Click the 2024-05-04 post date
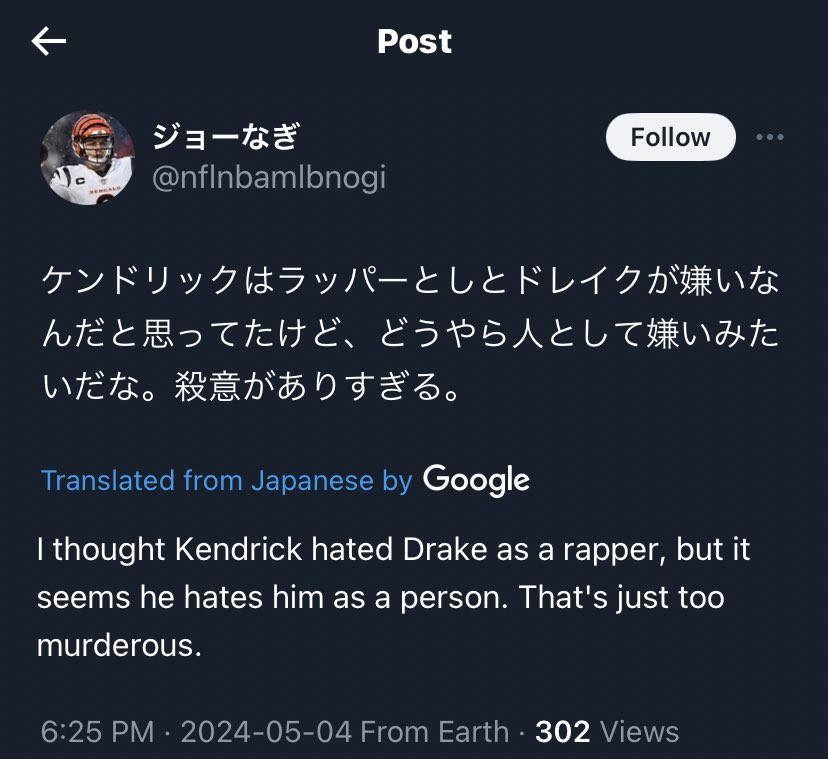 (266, 731)
